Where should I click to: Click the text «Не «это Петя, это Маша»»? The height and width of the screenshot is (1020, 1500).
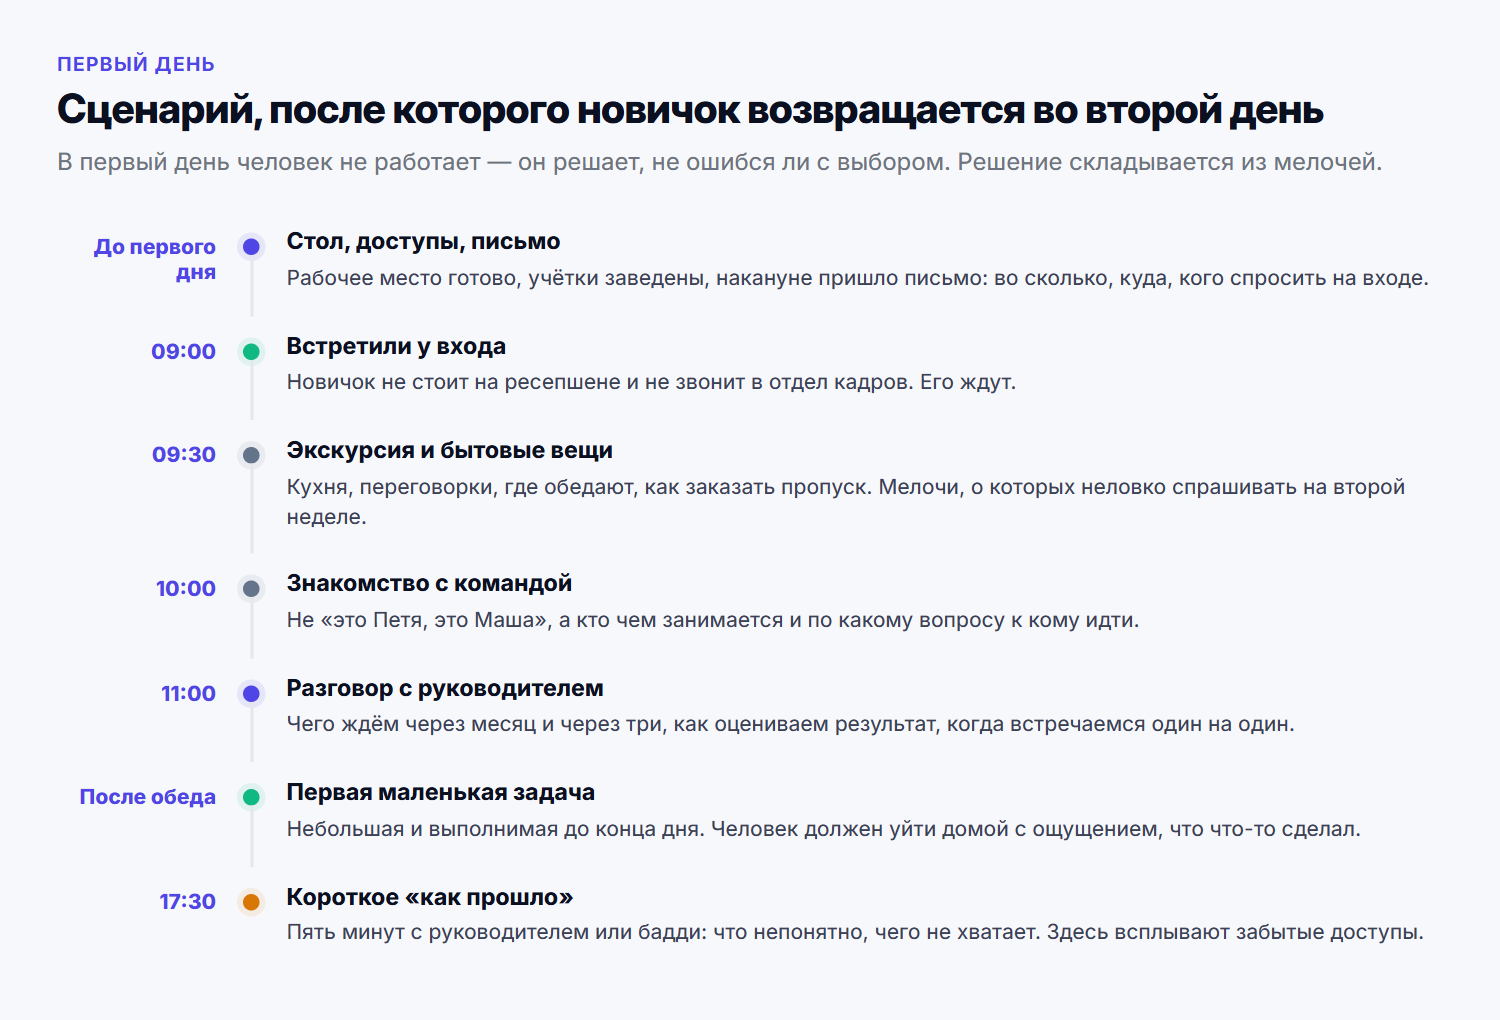coord(713,620)
